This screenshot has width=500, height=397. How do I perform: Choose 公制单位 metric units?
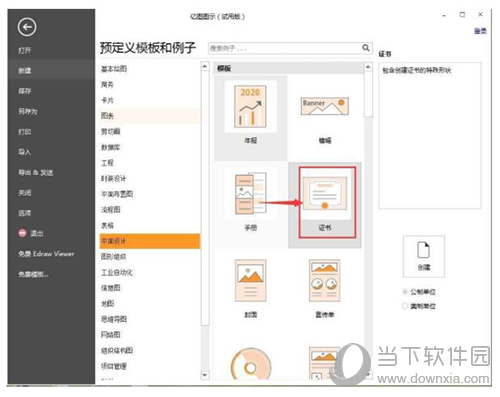point(419,292)
